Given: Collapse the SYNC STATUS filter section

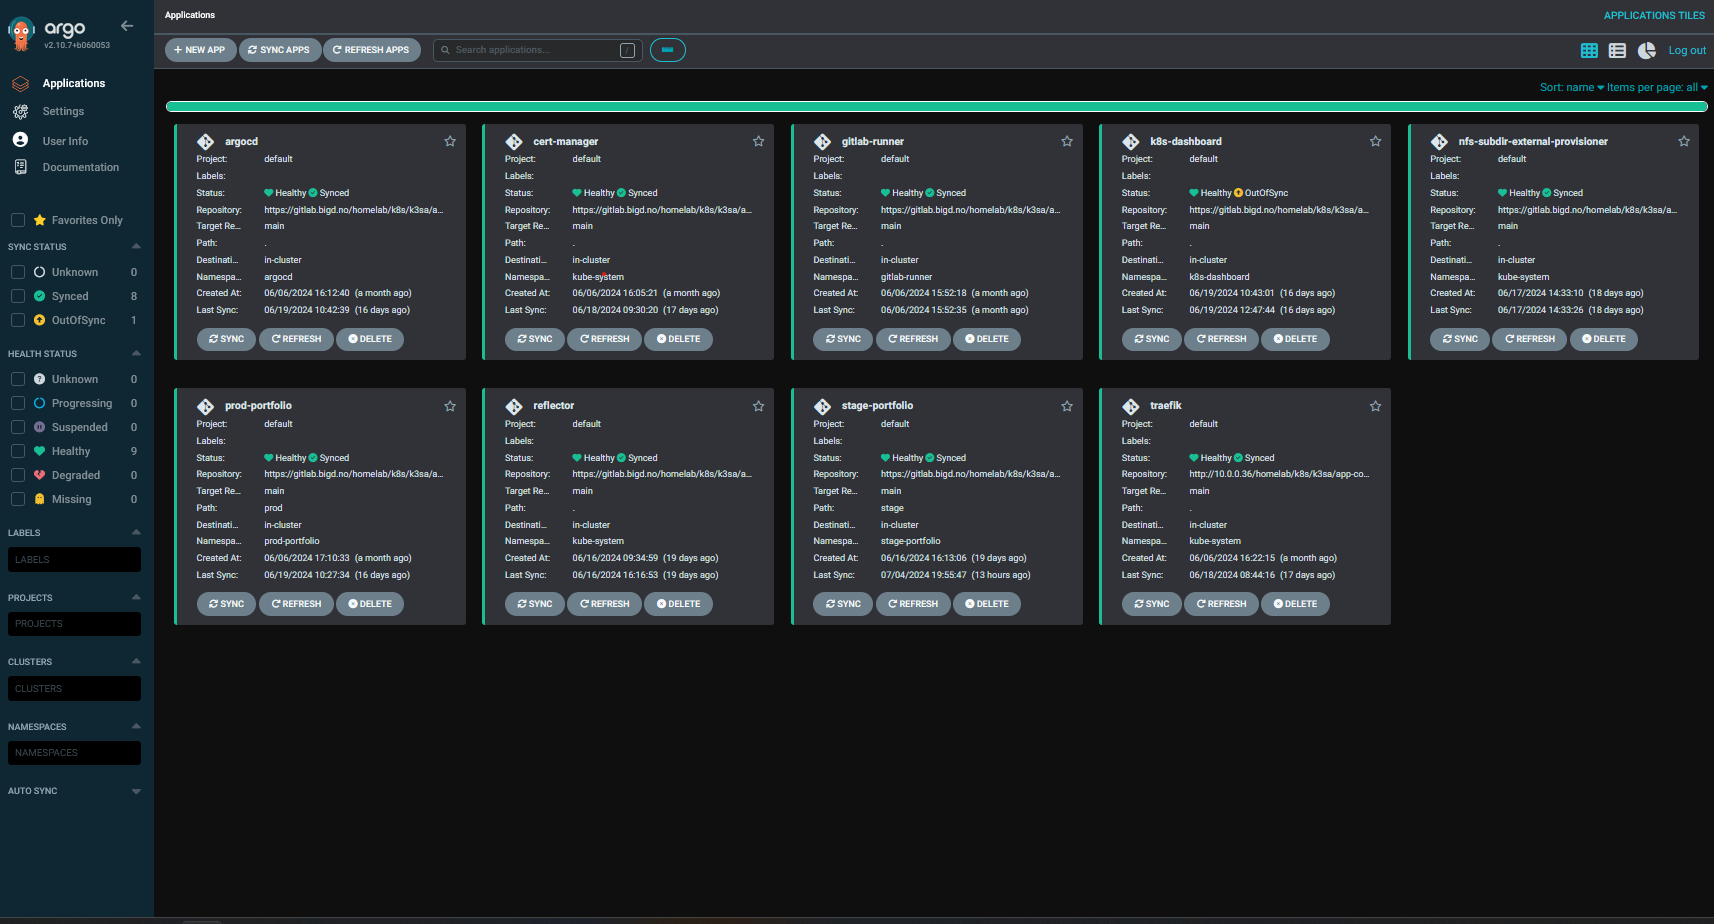Looking at the screenshot, I should pos(136,246).
